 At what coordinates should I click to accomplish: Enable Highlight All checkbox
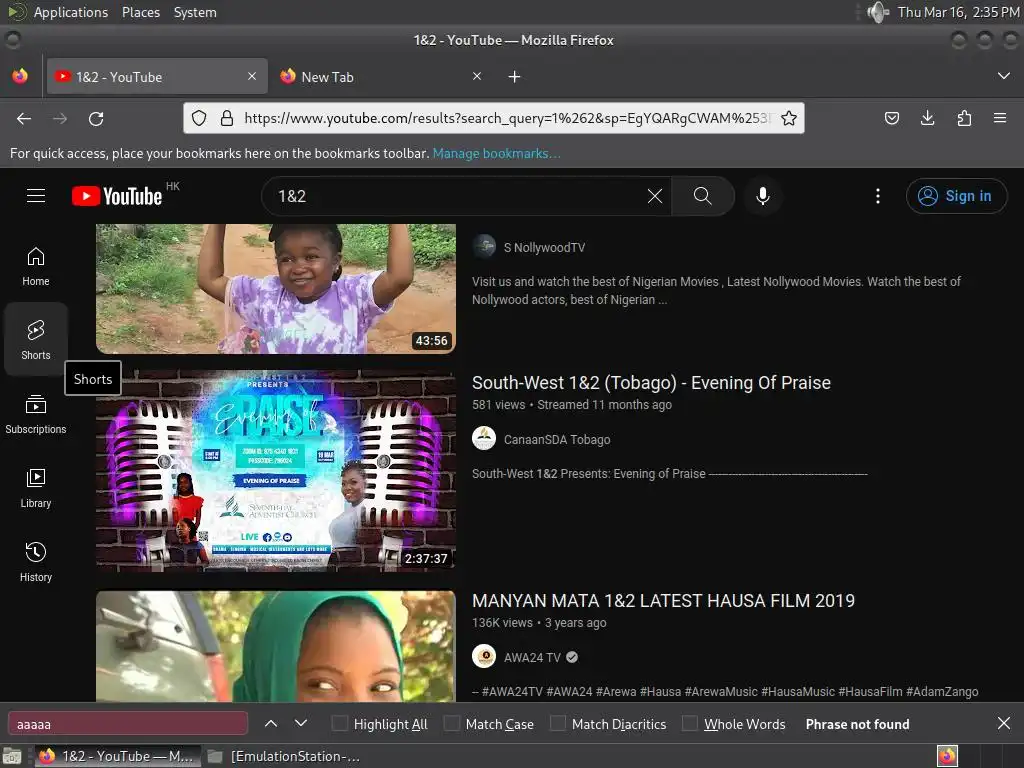[340, 724]
